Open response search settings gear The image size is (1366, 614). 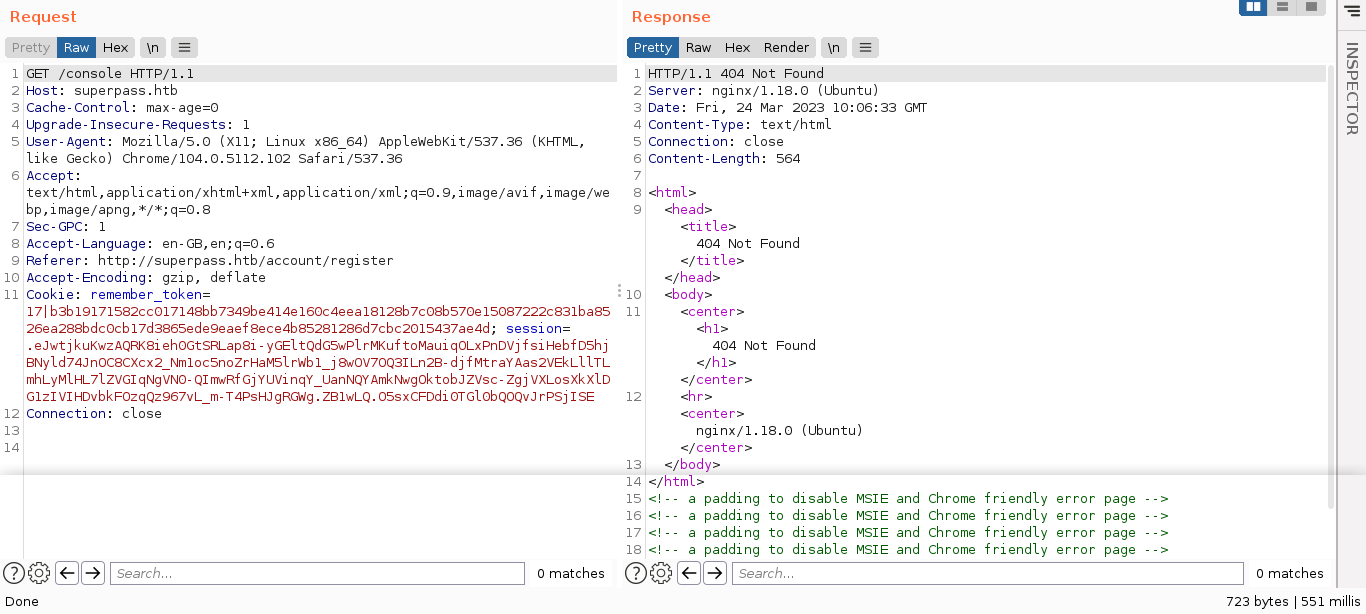tap(662, 573)
